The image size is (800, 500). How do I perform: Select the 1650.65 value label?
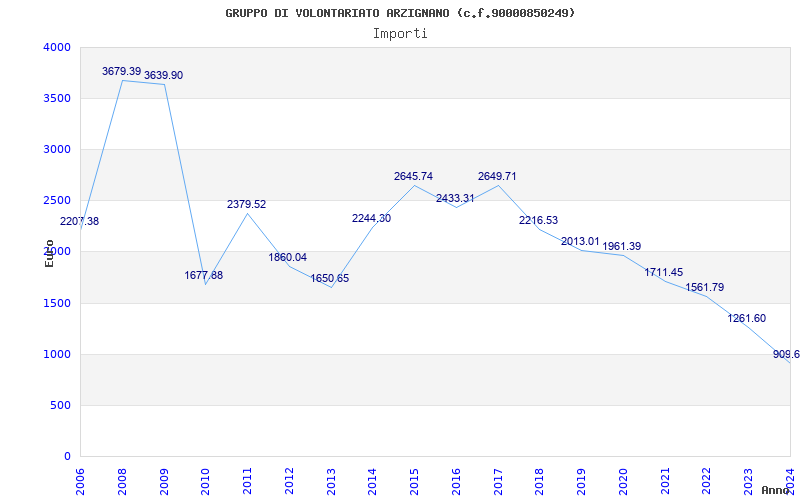click(x=330, y=279)
